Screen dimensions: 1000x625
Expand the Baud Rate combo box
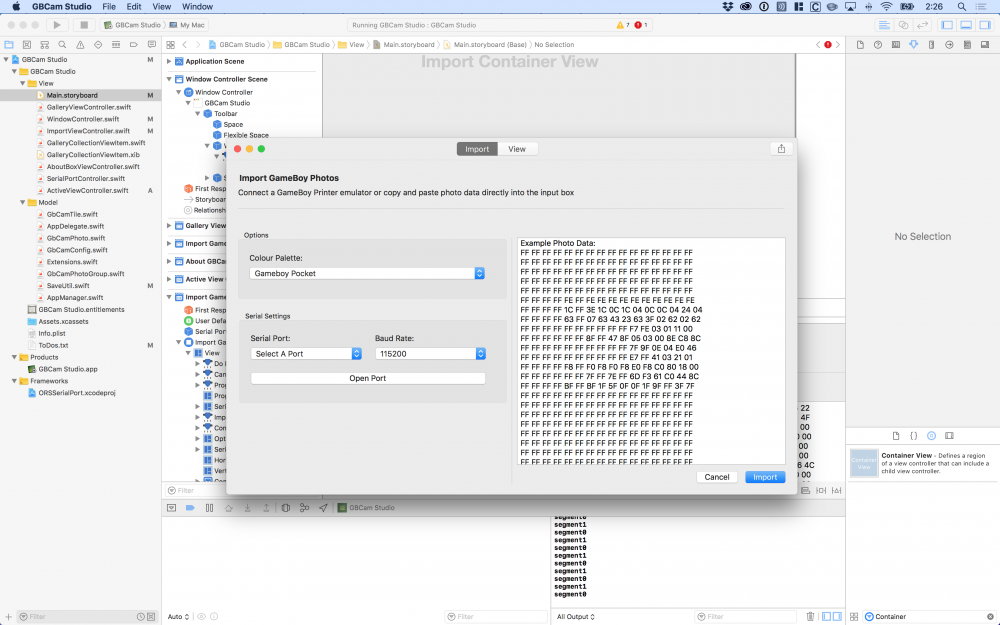coord(480,354)
